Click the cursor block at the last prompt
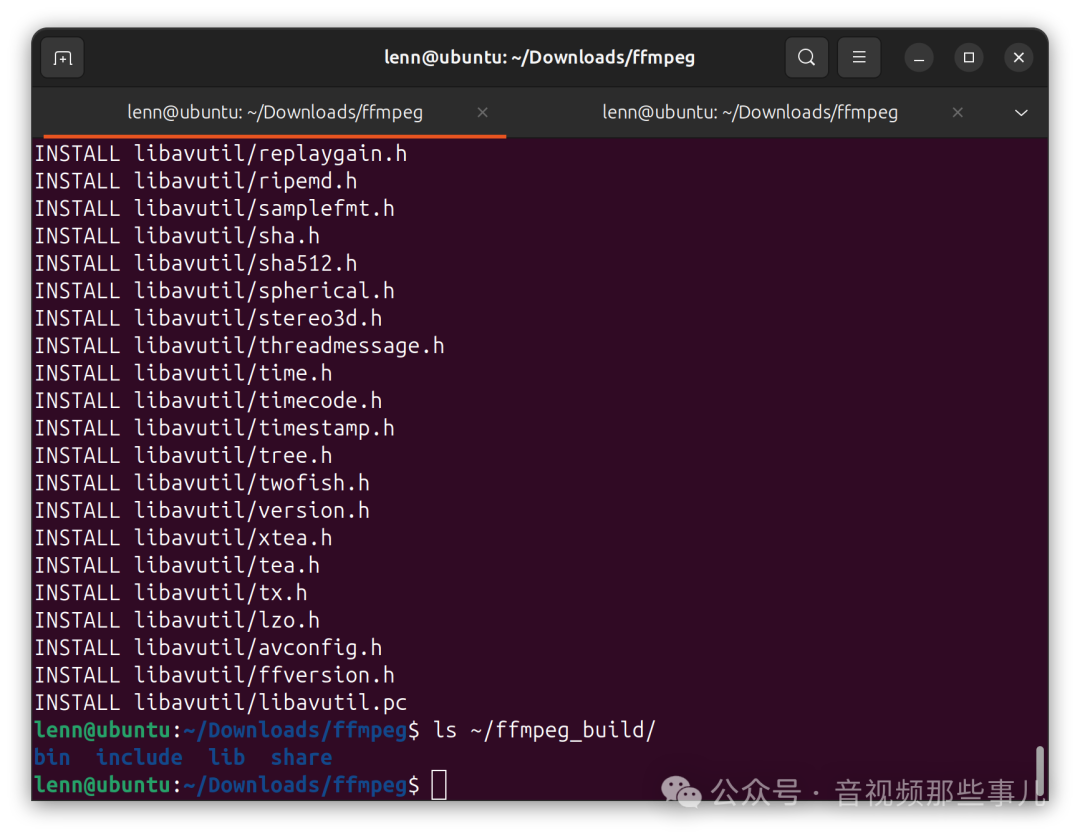1080x836 pixels. (x=439, y=785)
